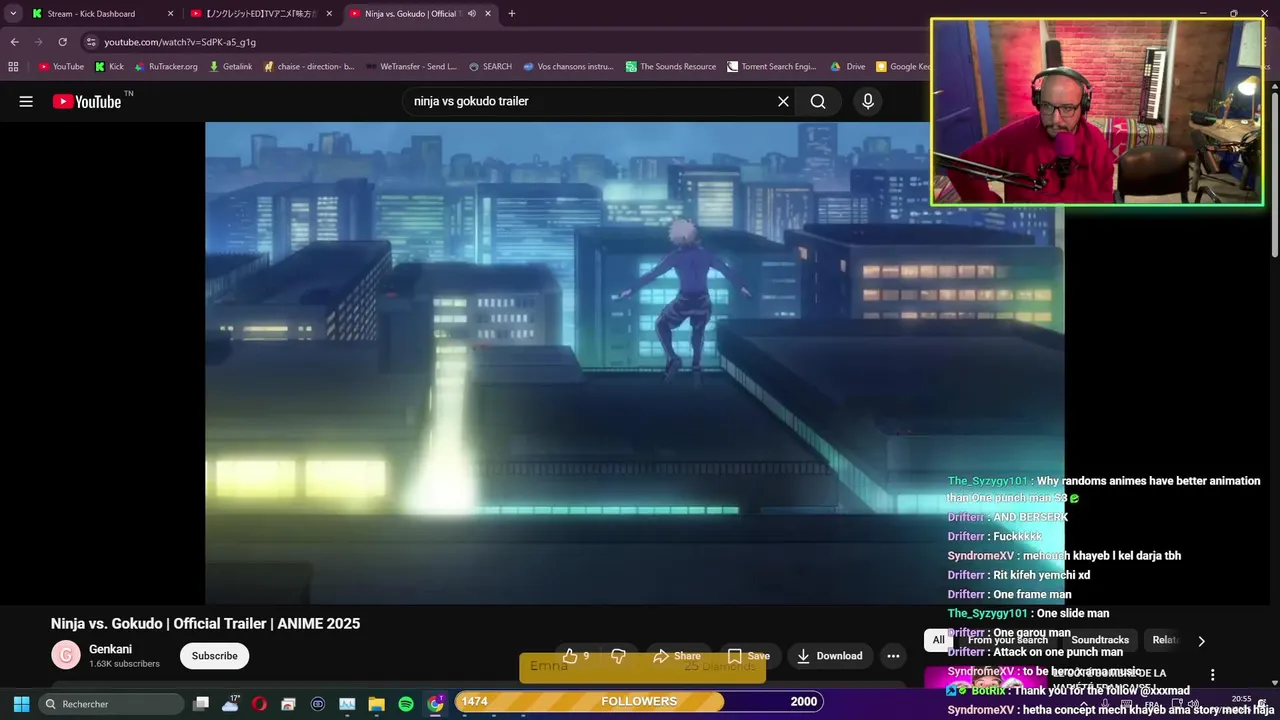
Task: Clear the search box with X
Action: point(783,101)
